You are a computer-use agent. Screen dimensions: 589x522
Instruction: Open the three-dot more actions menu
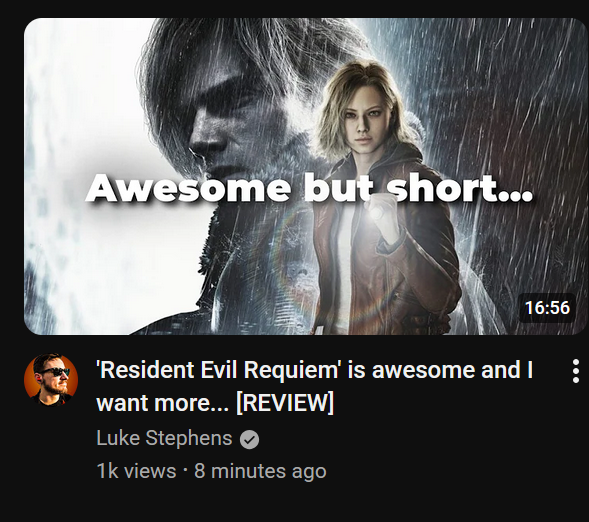click(575, 371)
